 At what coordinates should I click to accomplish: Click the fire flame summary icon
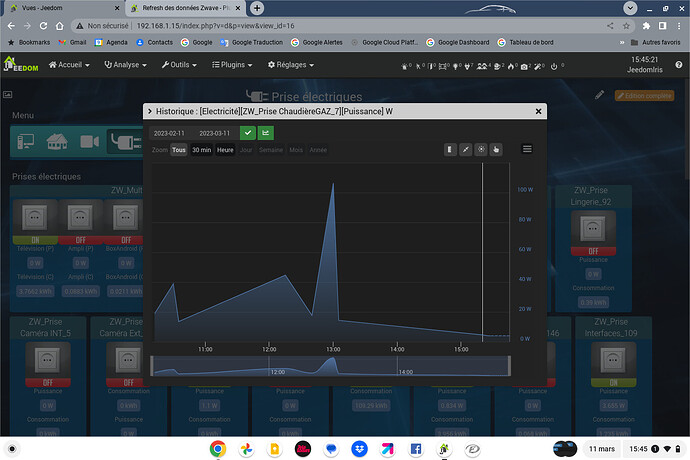[x=510, y=66]
